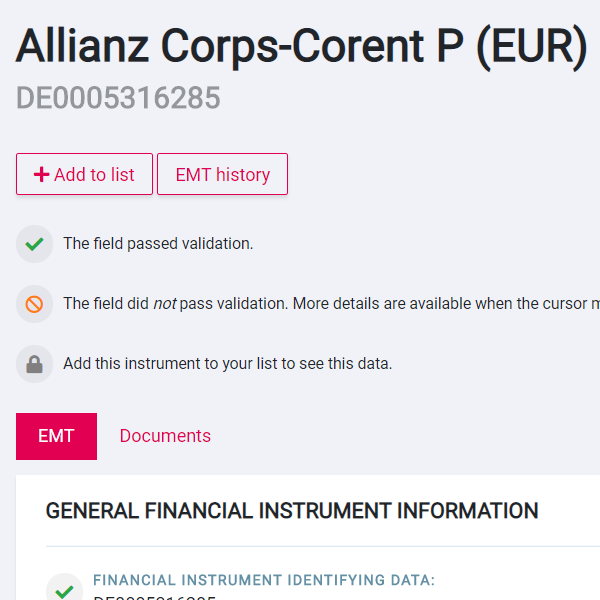Select the EMT tab
The image size is (600, 600).
point(56,436)
